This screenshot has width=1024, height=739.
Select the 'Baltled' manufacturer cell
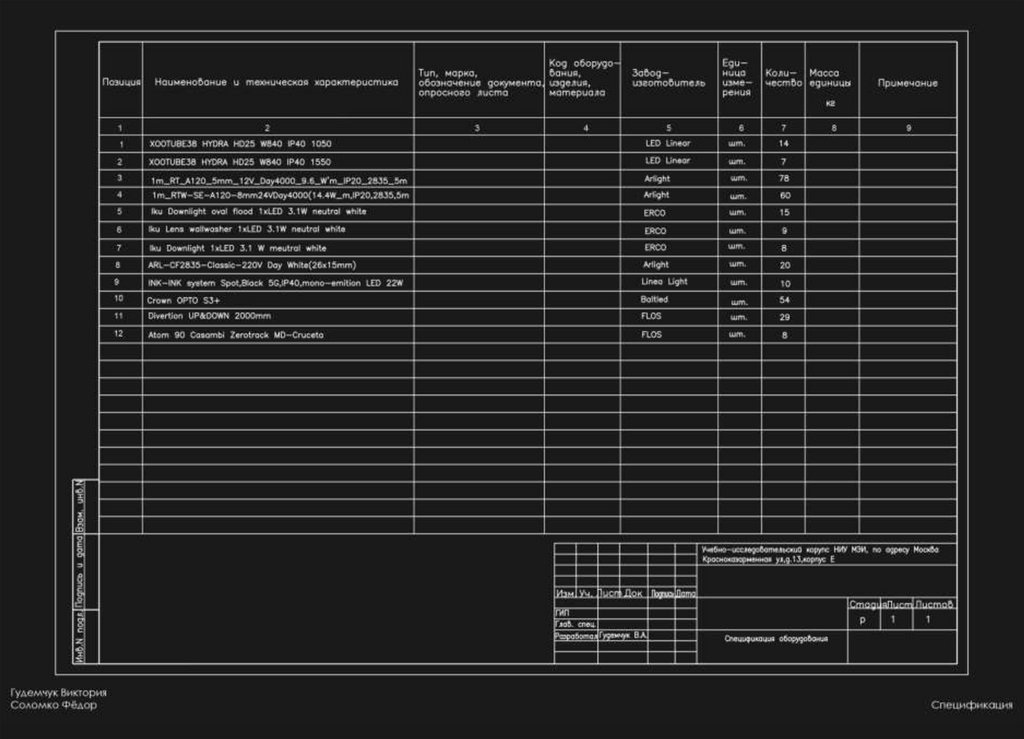(654, 299)
